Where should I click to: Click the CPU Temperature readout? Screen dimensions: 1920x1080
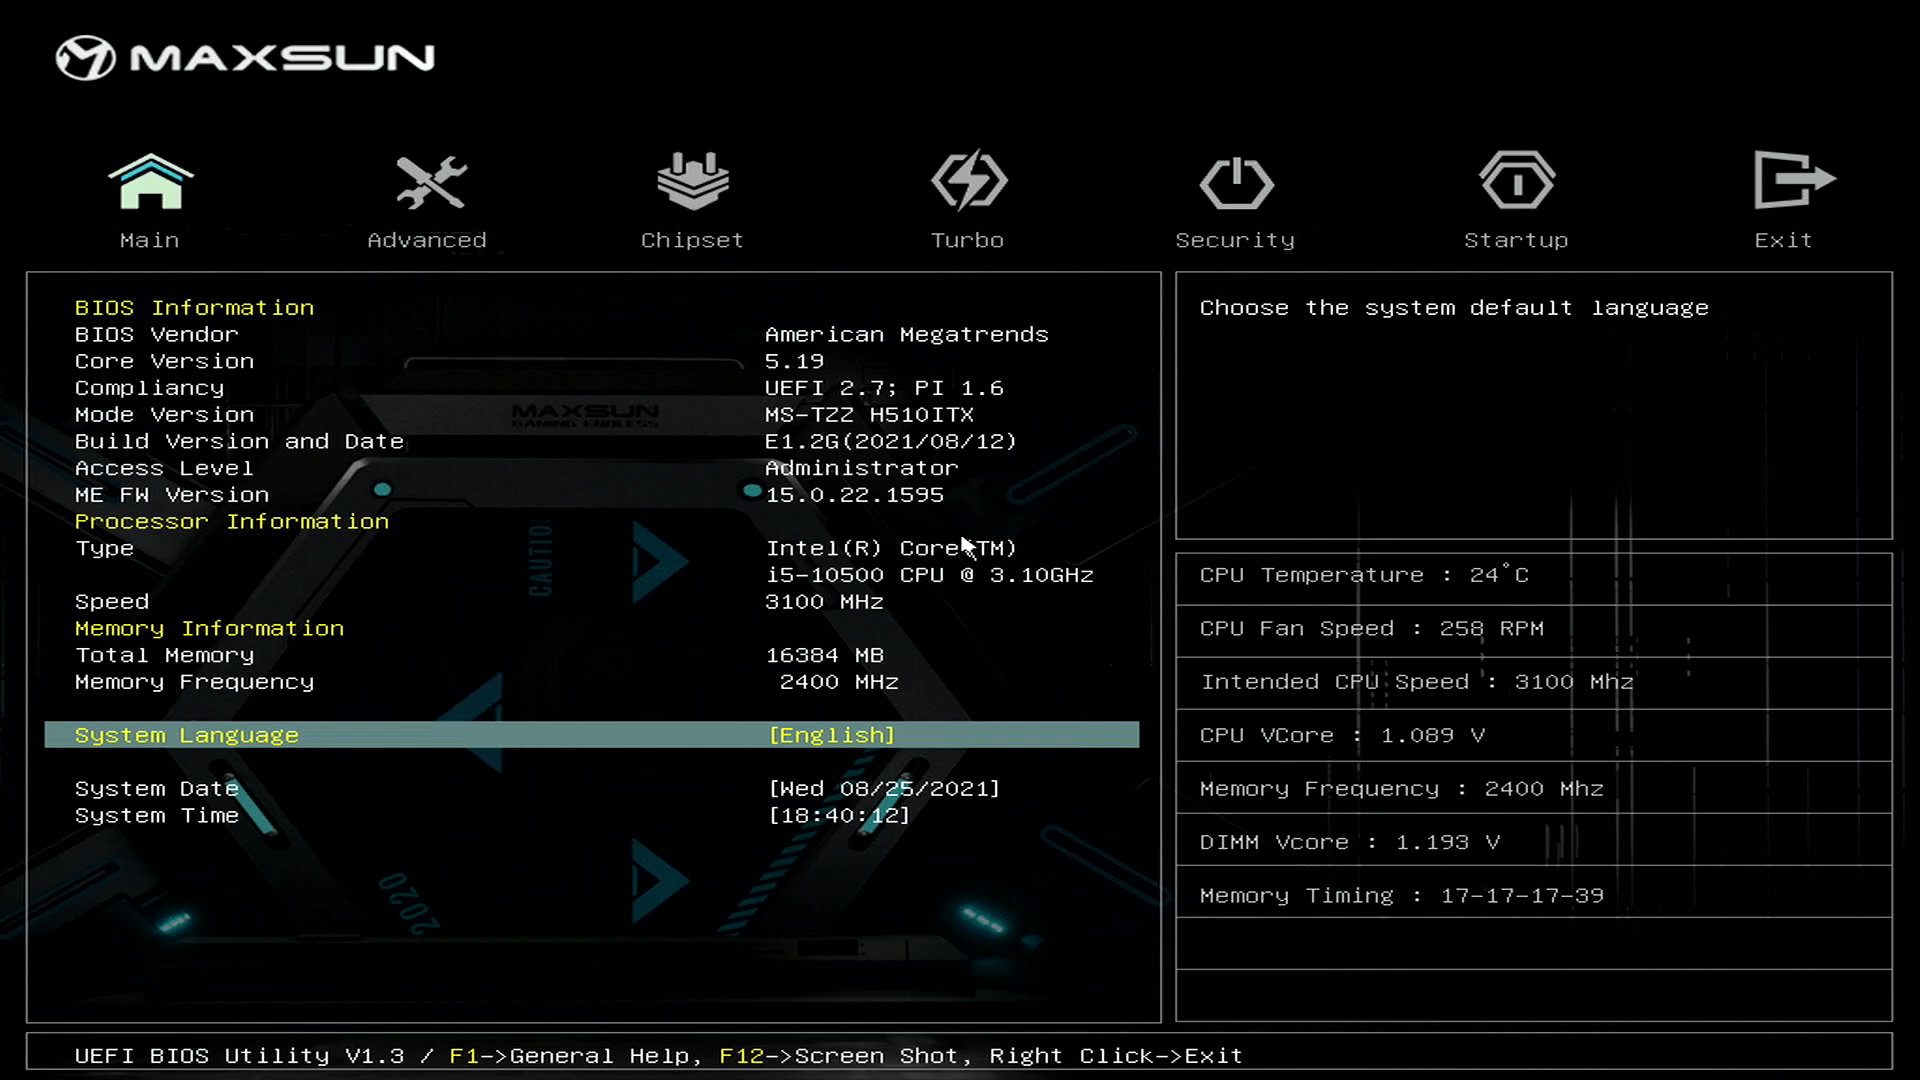pos(1364,575)
